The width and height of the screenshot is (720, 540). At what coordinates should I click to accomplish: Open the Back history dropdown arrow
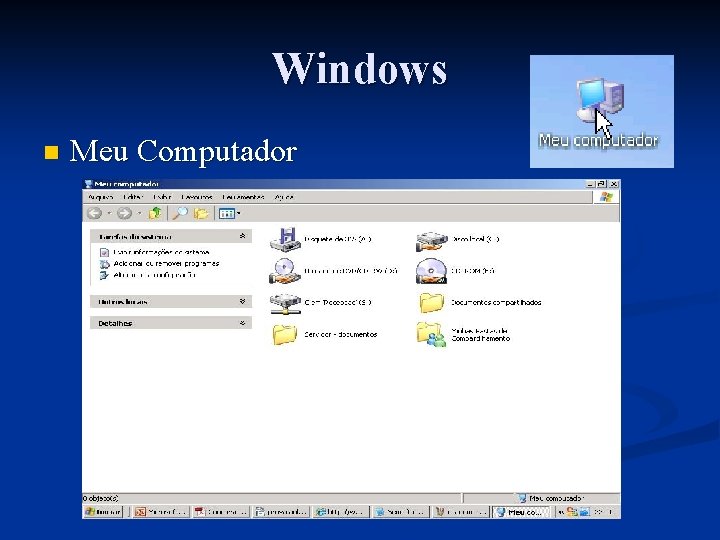(x=109, y=213)
